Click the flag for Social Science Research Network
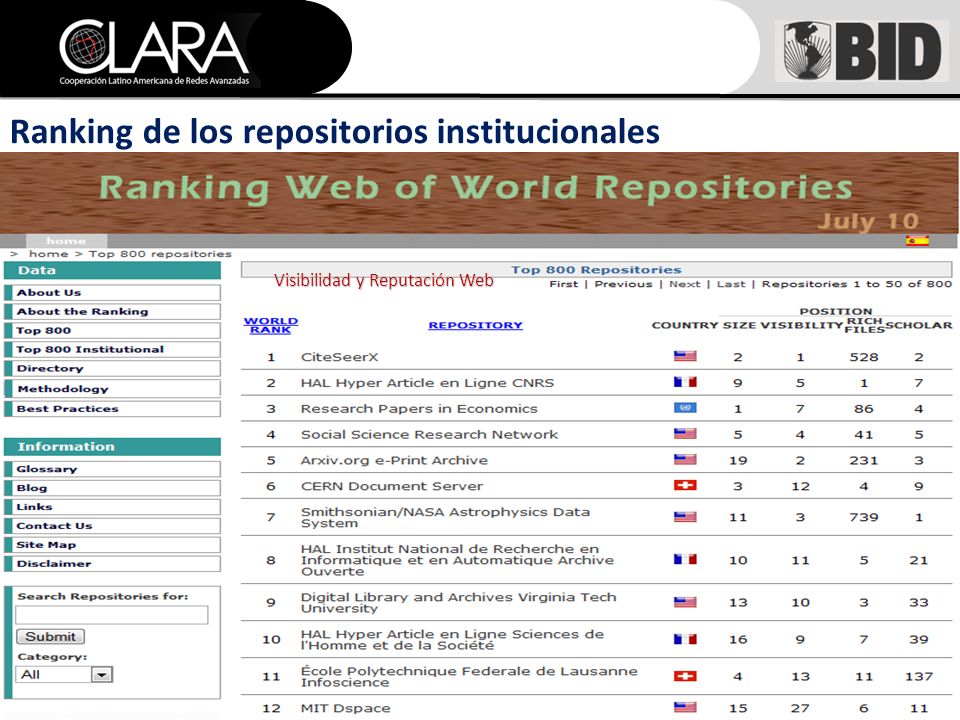Viewport: 960px width, 720px height. pyautogui.click(x=685, y=433)
